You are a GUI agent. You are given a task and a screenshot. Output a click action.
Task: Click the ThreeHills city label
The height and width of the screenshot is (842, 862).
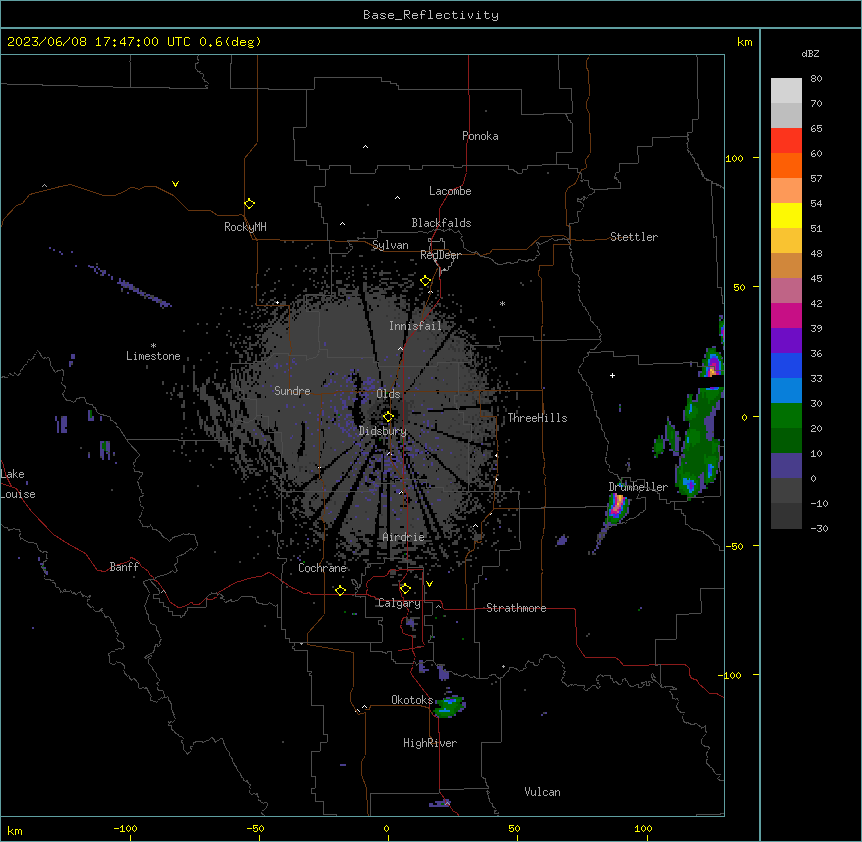(537, 418)
